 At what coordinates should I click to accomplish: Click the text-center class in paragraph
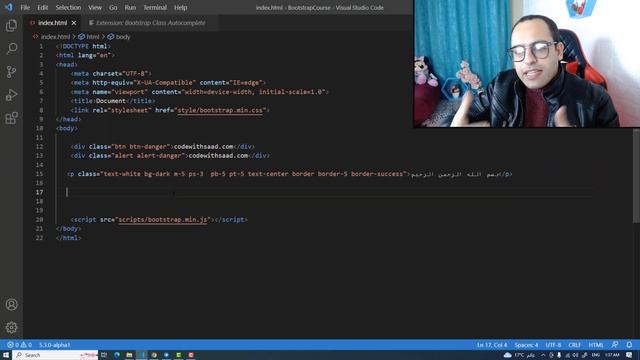click(x=268, y=174)
